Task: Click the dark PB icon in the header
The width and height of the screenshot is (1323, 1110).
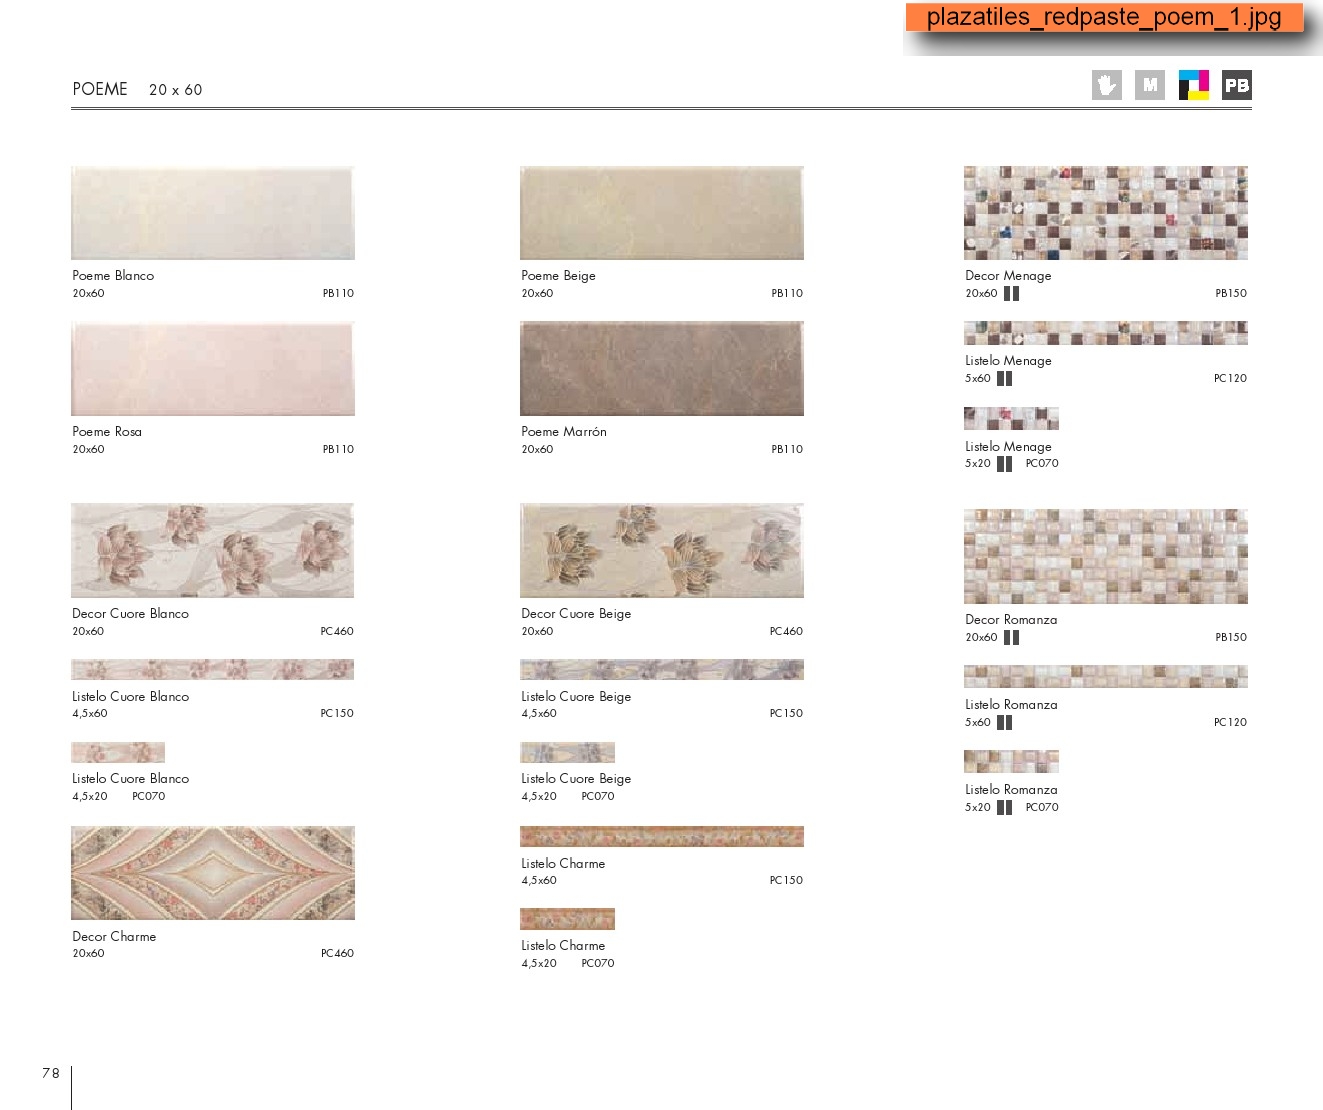Action: coord(1237,85)
